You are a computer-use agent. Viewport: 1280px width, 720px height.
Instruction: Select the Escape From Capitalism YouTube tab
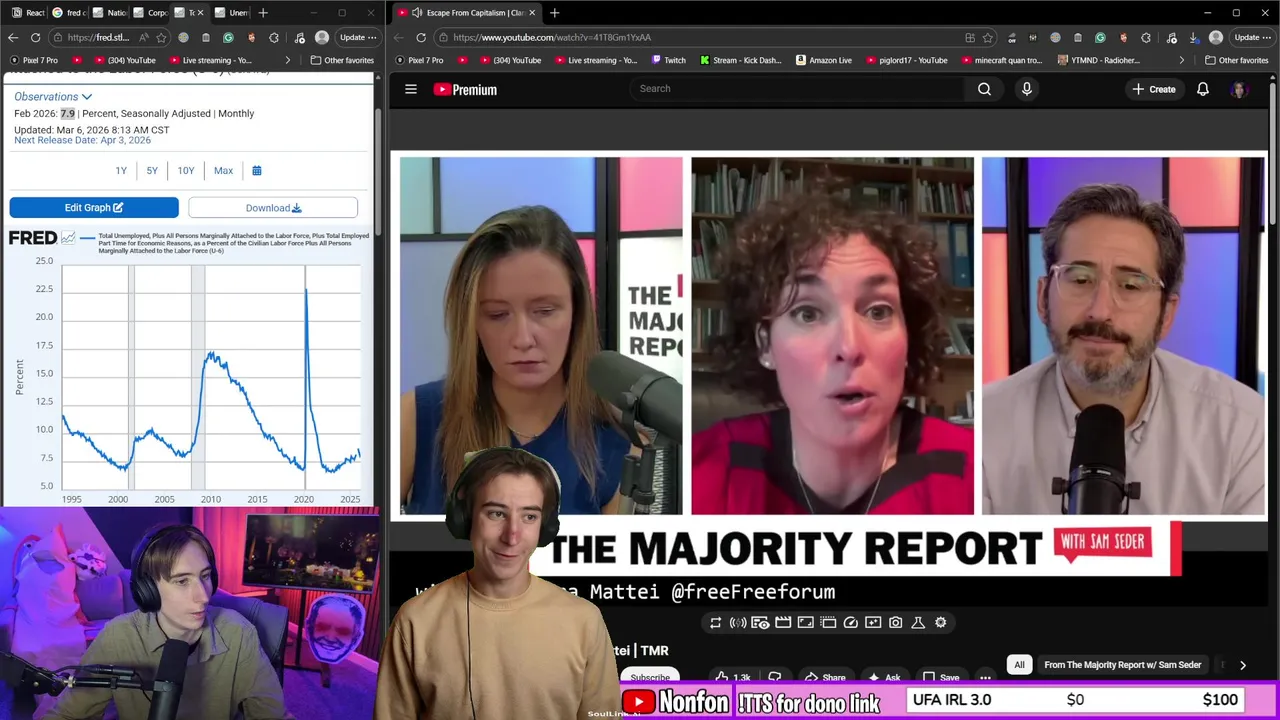466,13
